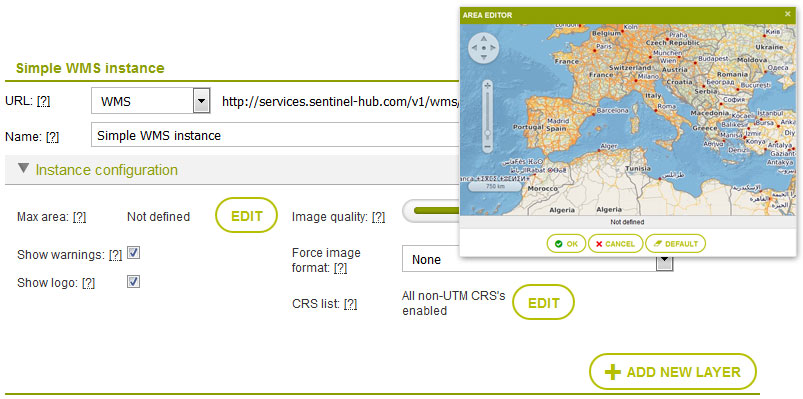Open help for Force image format
803x399 pixels.
click(x=341, y=267)
